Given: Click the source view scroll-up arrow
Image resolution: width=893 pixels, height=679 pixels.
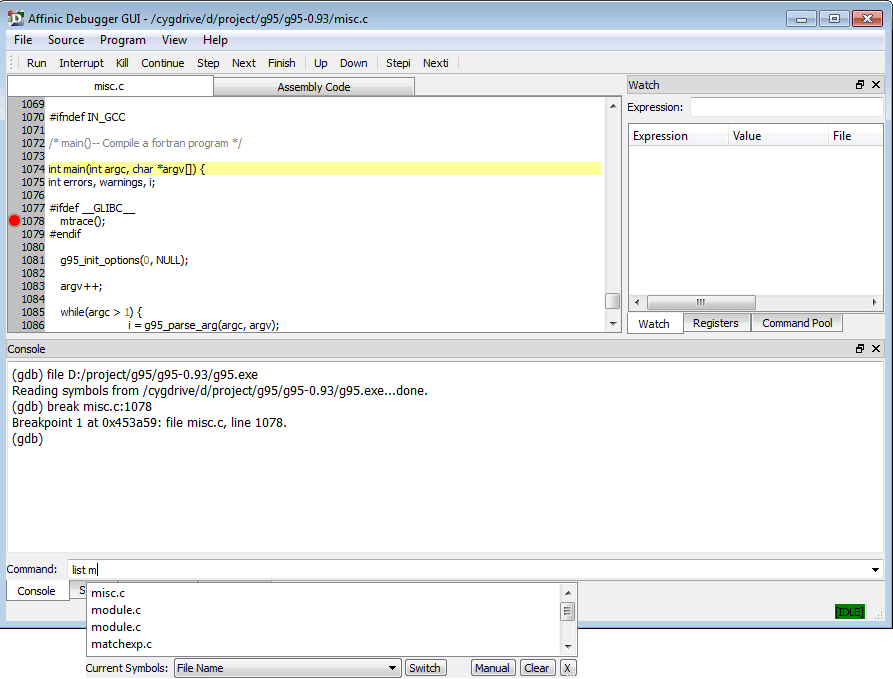Looking at the screenshot, I should coord(613,106).
